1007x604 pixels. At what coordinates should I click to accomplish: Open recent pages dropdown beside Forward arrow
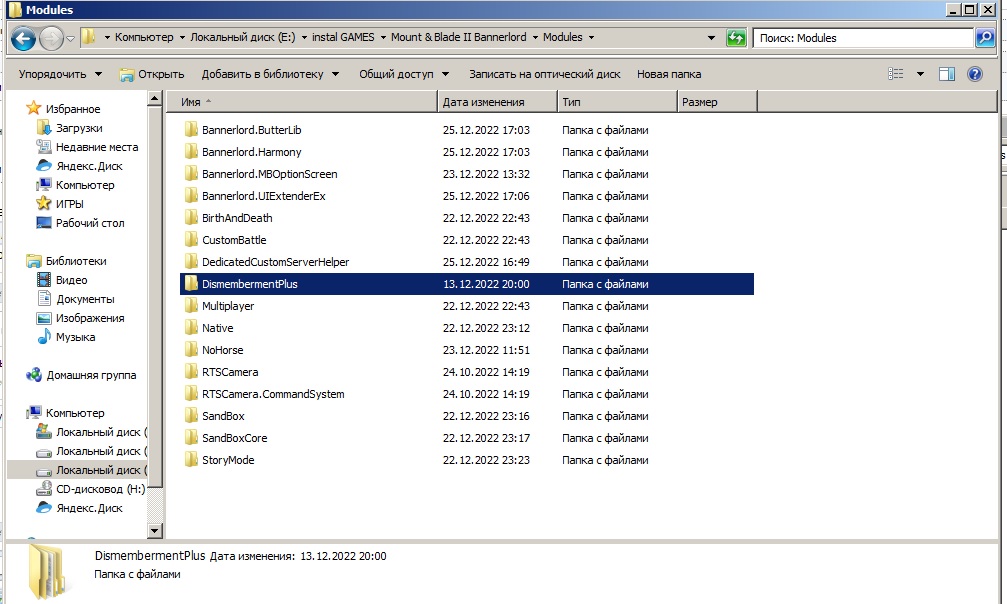pos(71,39)
